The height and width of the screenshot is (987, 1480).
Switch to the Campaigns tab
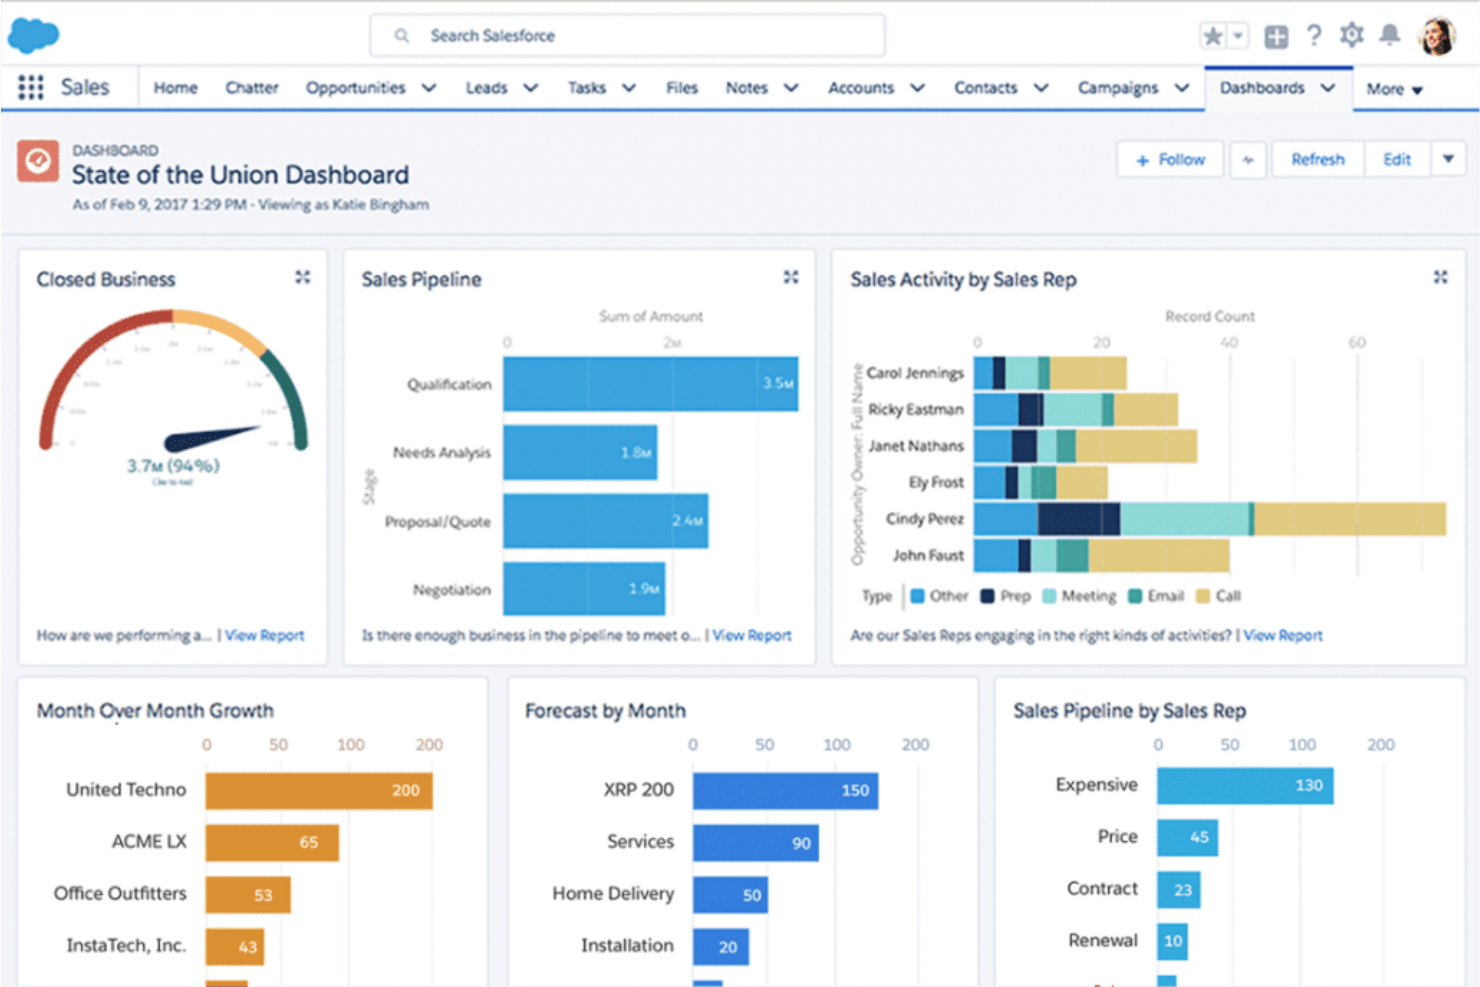coord(1119,87)
